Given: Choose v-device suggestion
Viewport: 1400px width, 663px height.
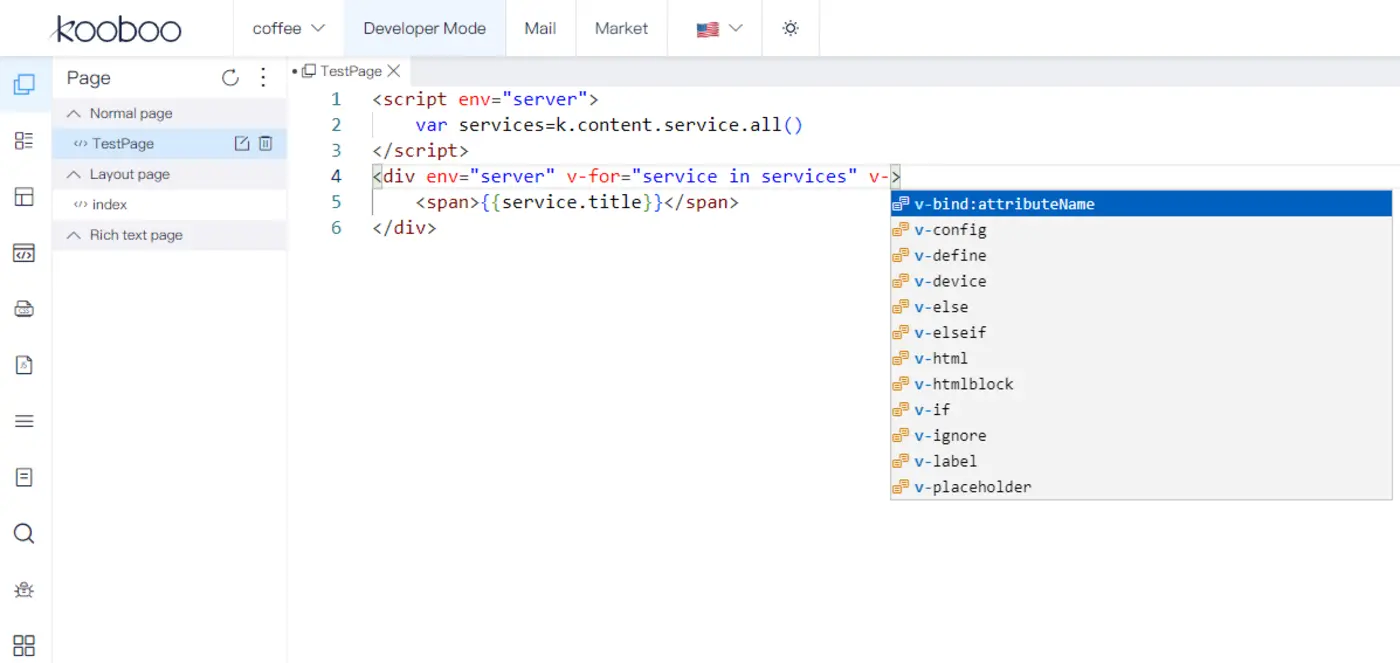Looking at the screenshot, I should point(1141,281).
